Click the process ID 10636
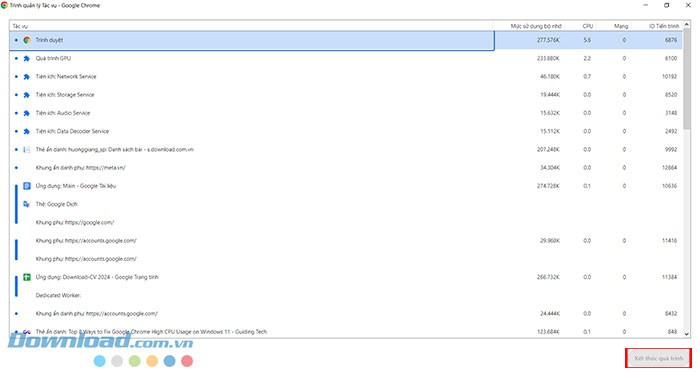 pos(670,186)
